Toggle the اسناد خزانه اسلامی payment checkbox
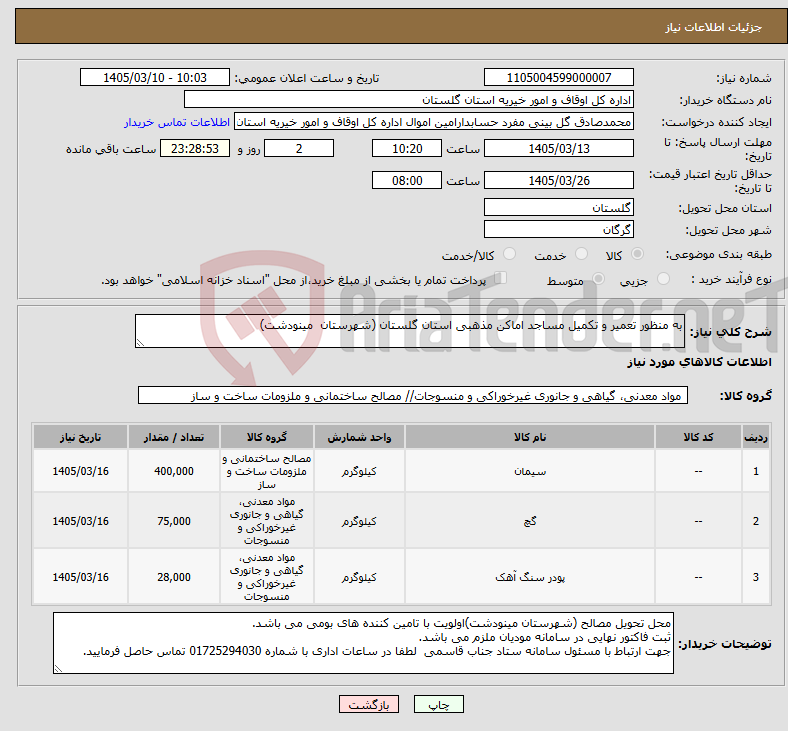The height and width of the screenshot is (731, 788). pos(501,278)
